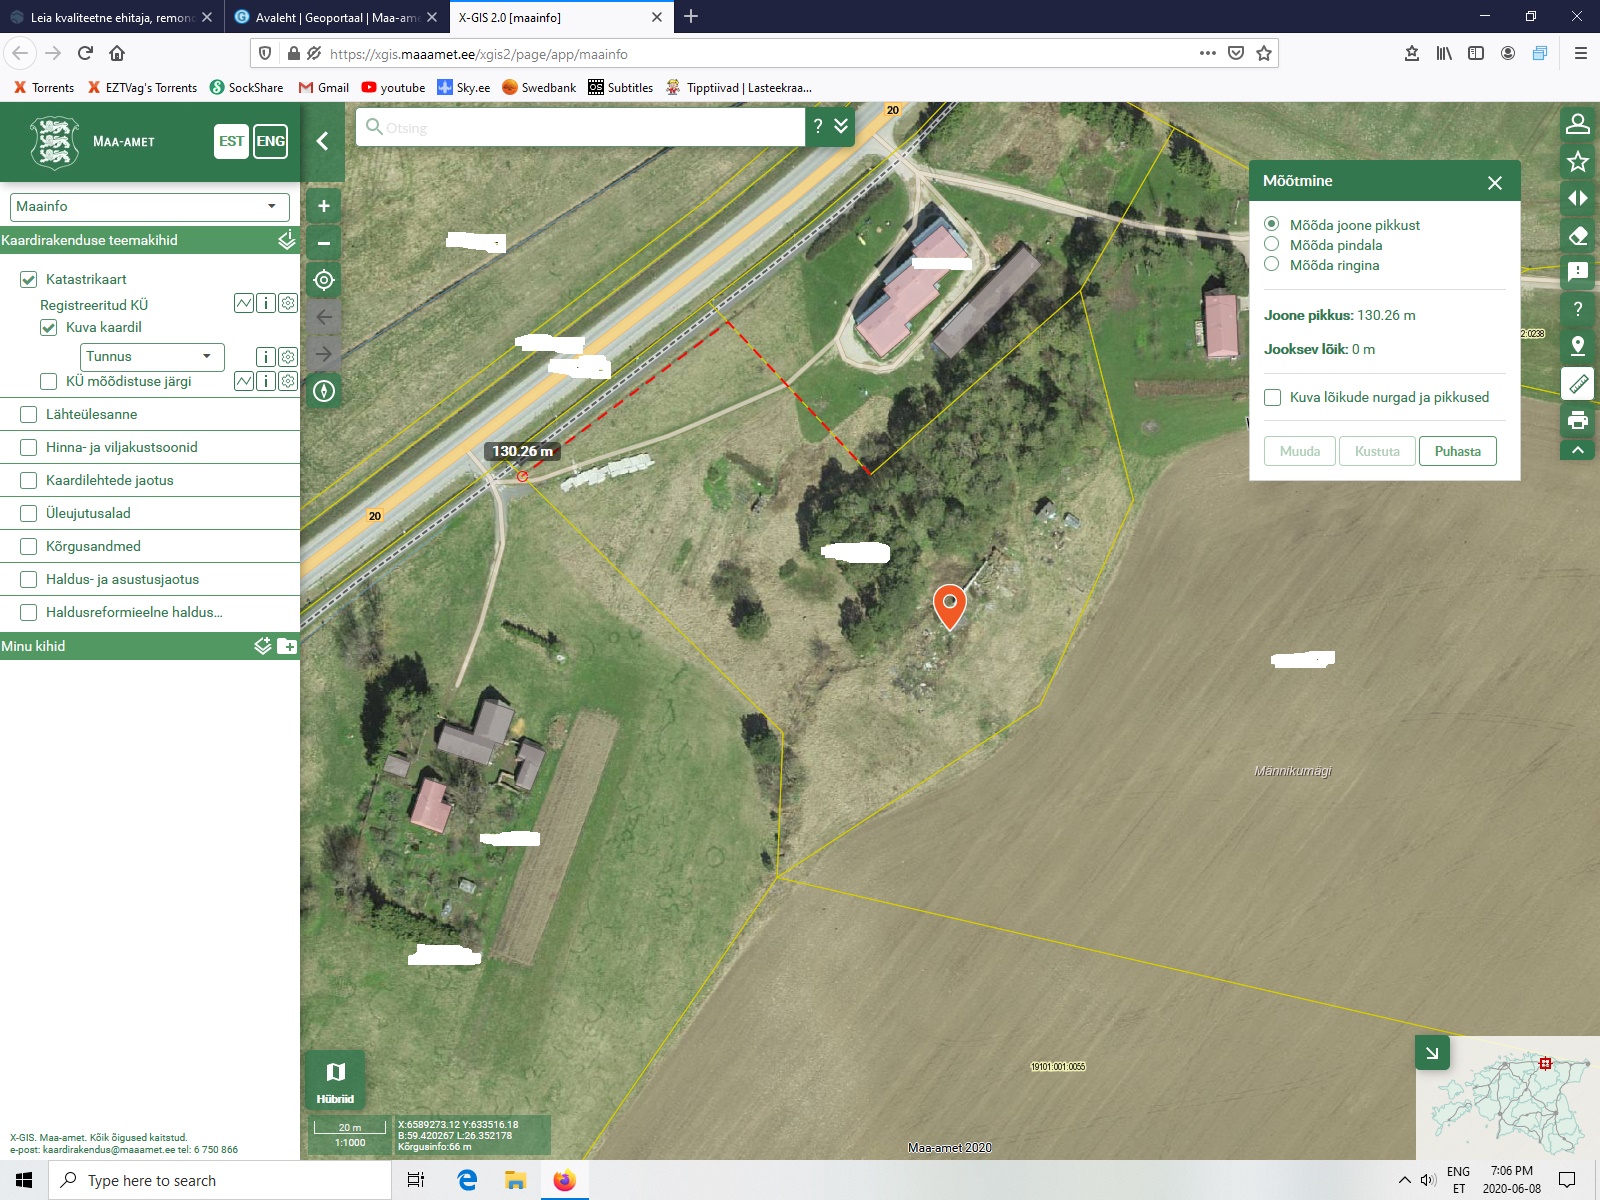Switch language to ENG
This screenshot has width=1600, height=1200.
270,141
